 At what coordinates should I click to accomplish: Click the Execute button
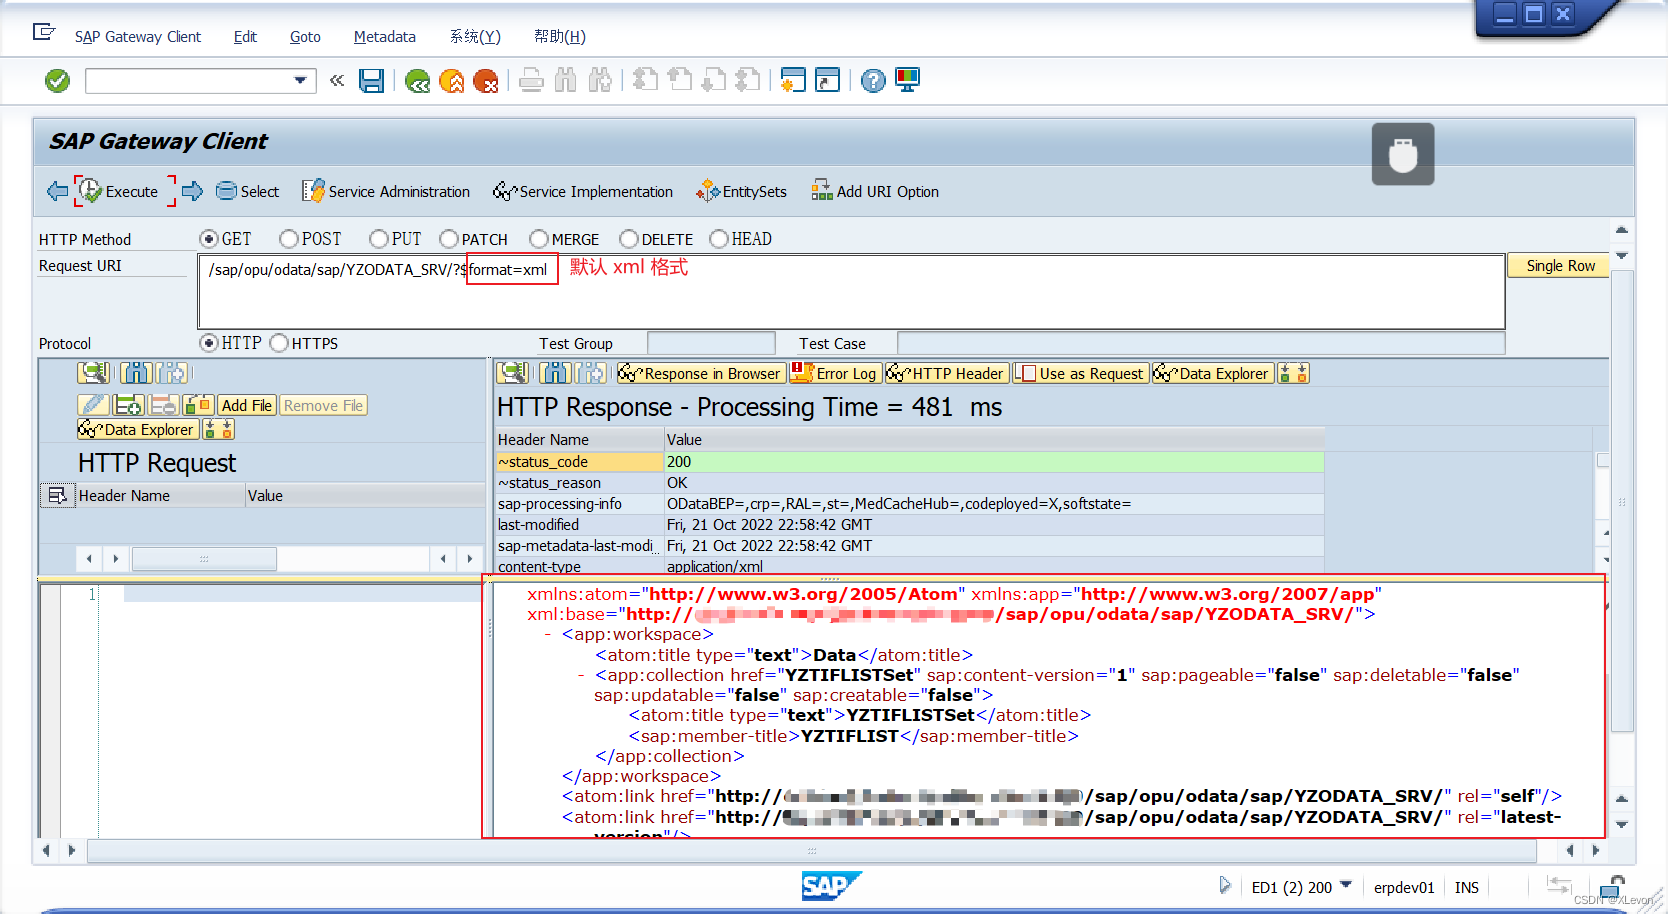coord(119,191)
